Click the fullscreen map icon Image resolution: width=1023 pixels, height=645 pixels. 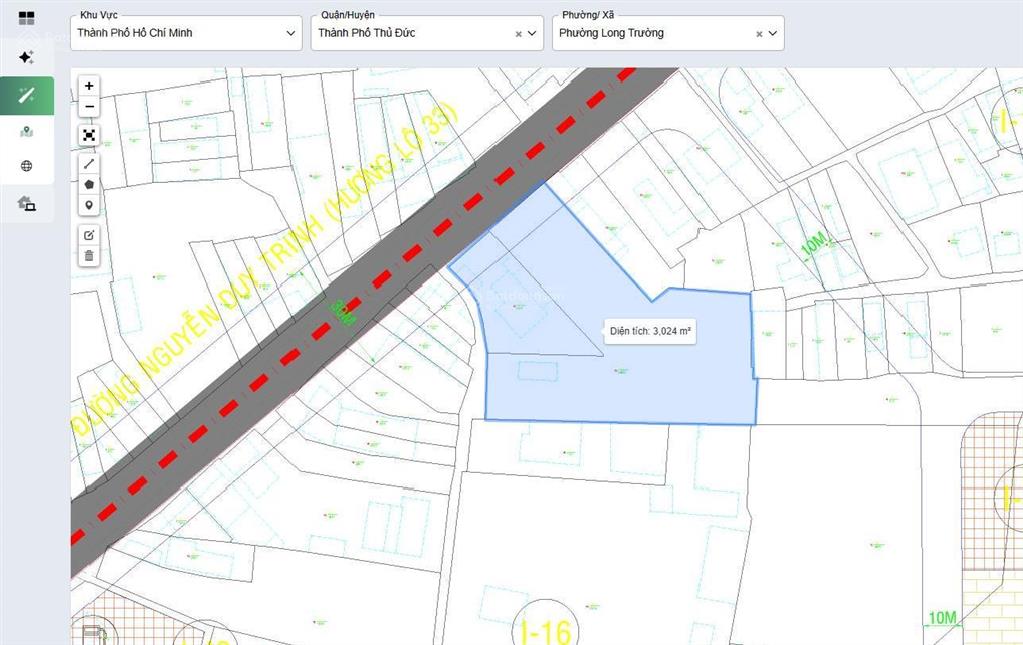[89, 135]
